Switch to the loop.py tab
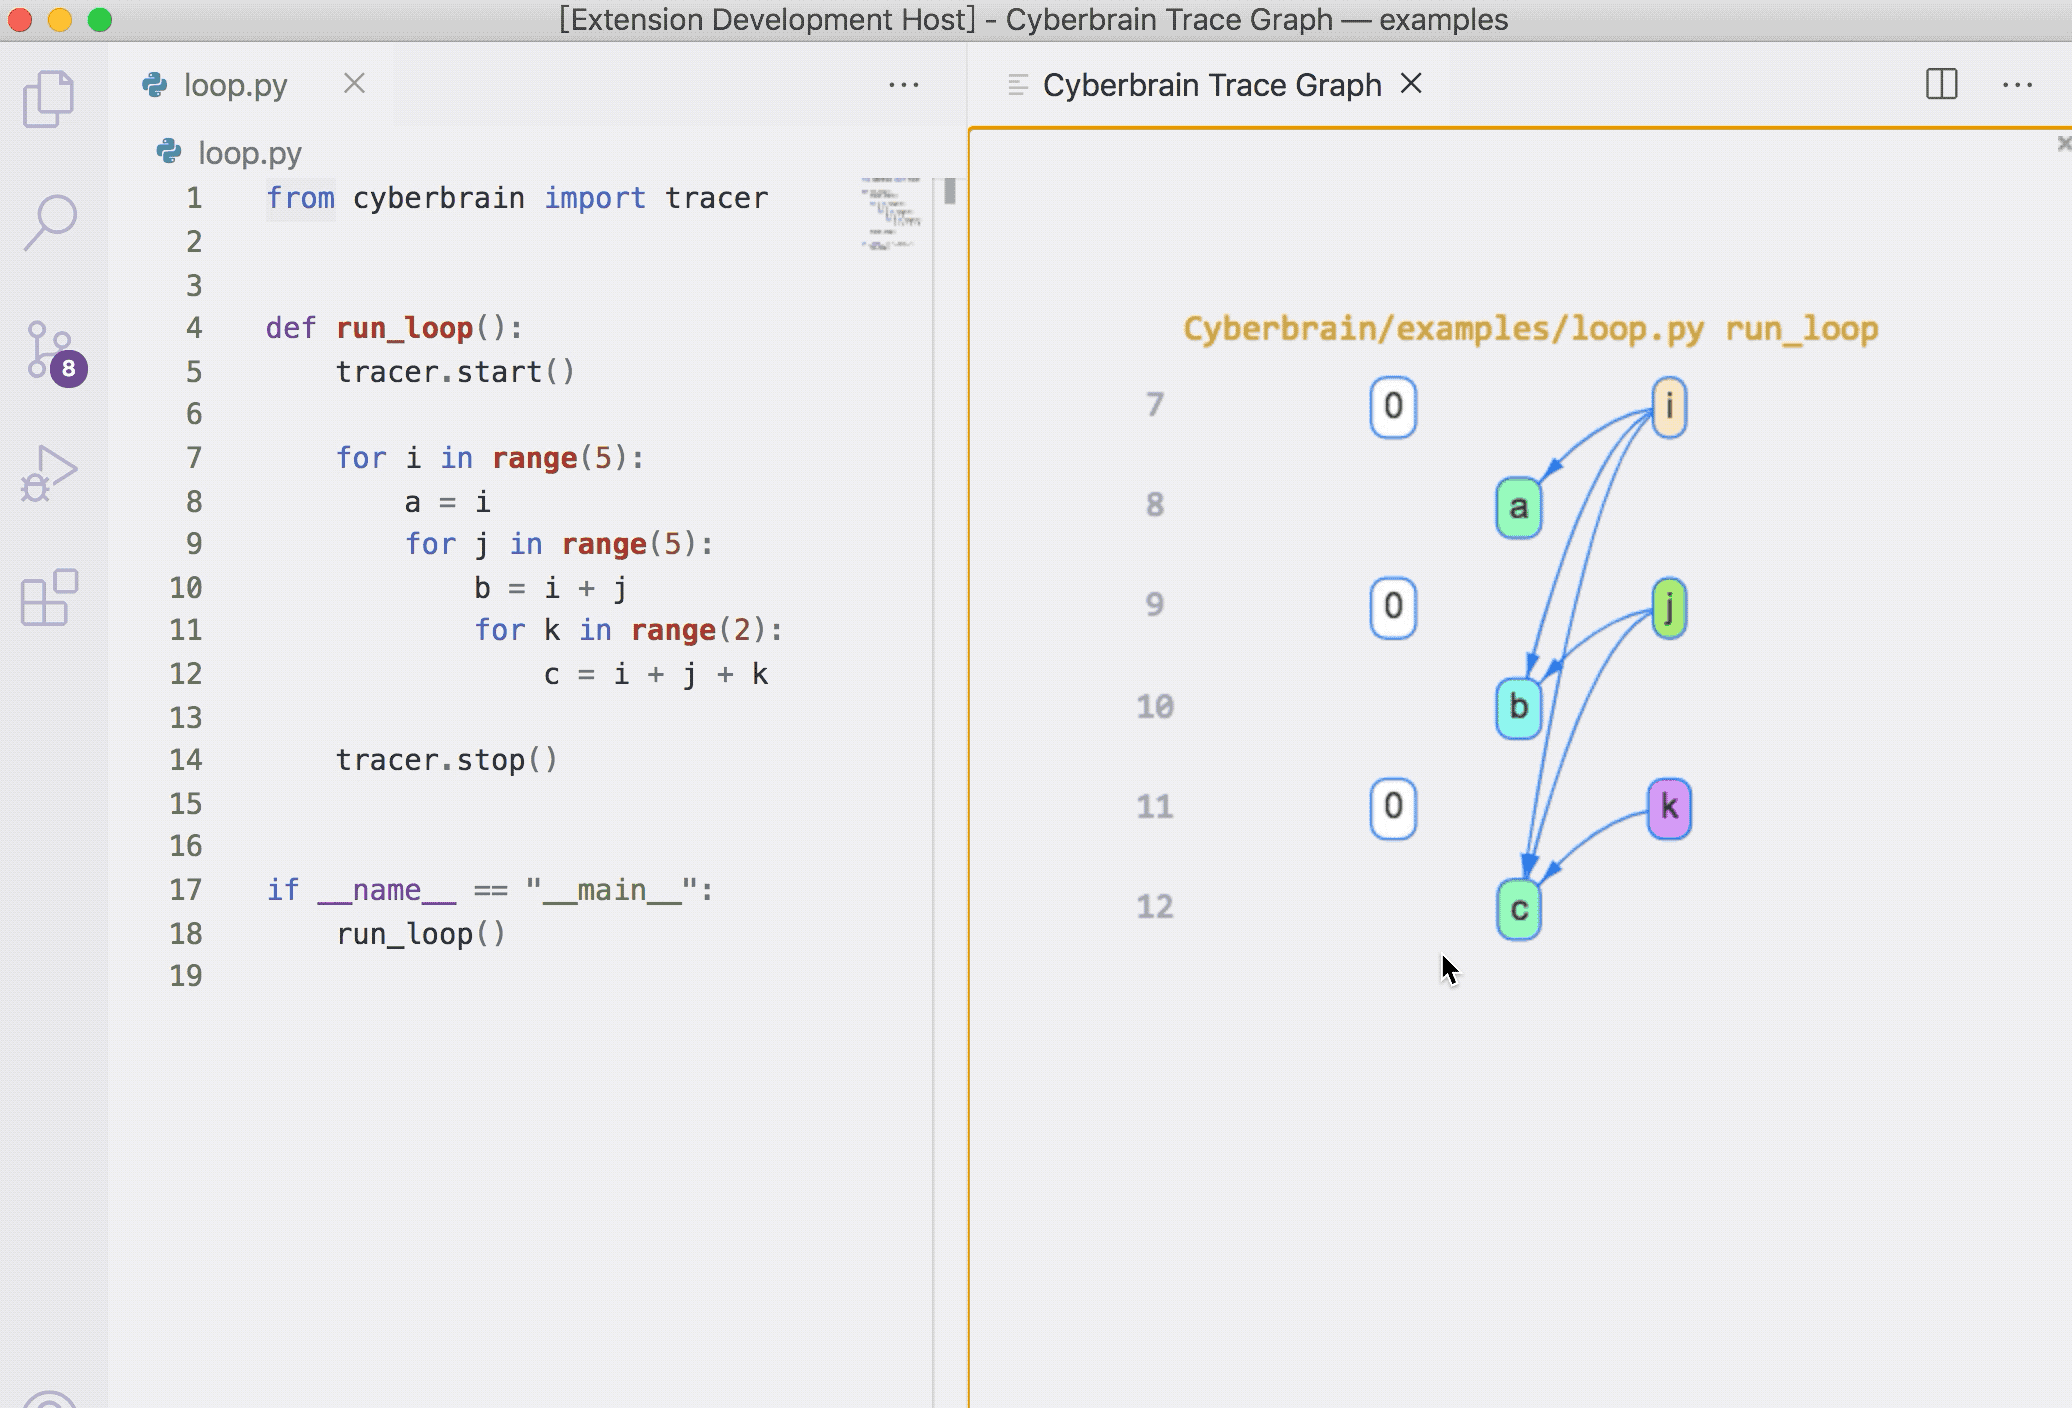Viewport: 2072px width, 1408px height. coord(235,85)
